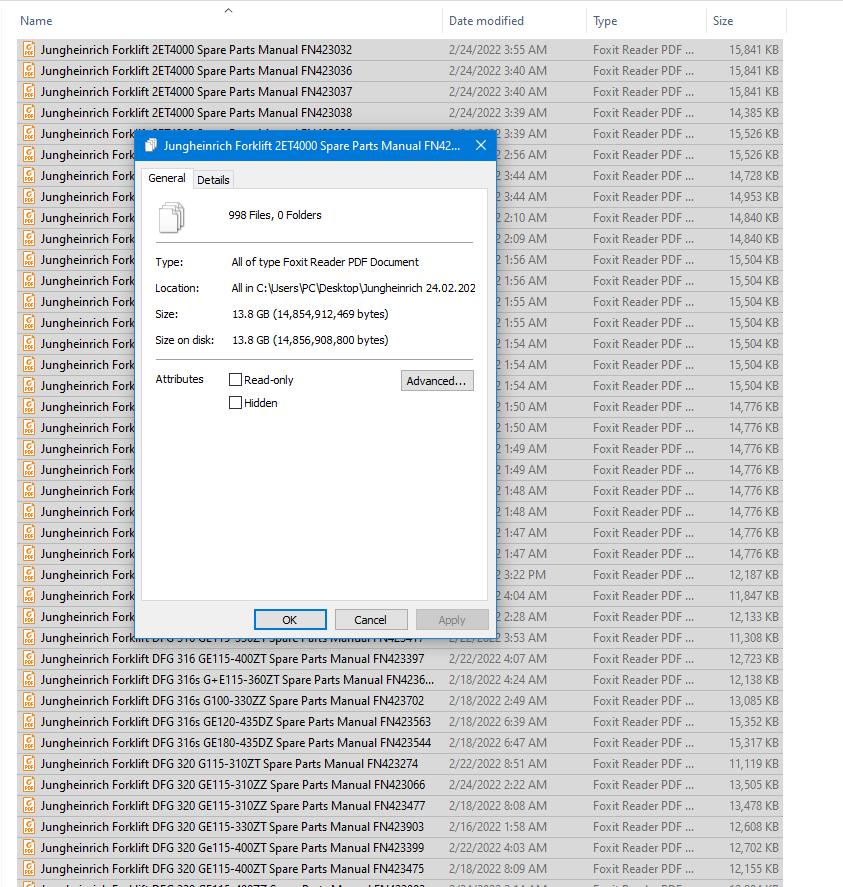
Task: Select DFG 316 GE115-400ZT manual FN423397
Action: pos(233,658)
